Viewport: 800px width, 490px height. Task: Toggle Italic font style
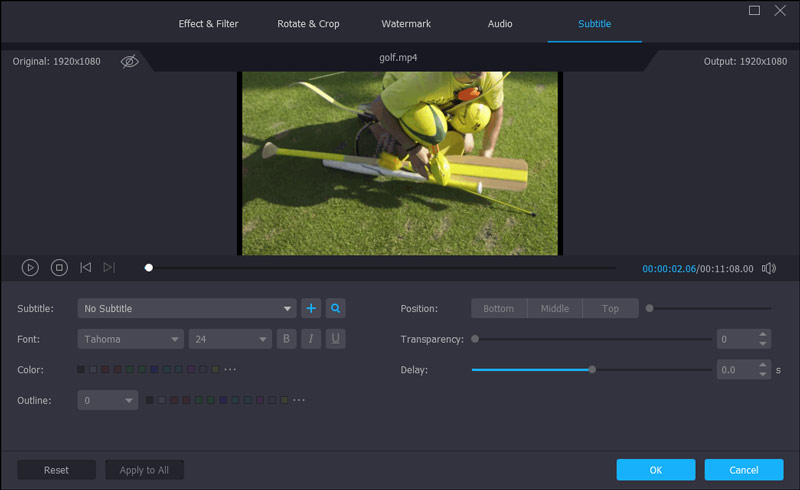(312, 339)
